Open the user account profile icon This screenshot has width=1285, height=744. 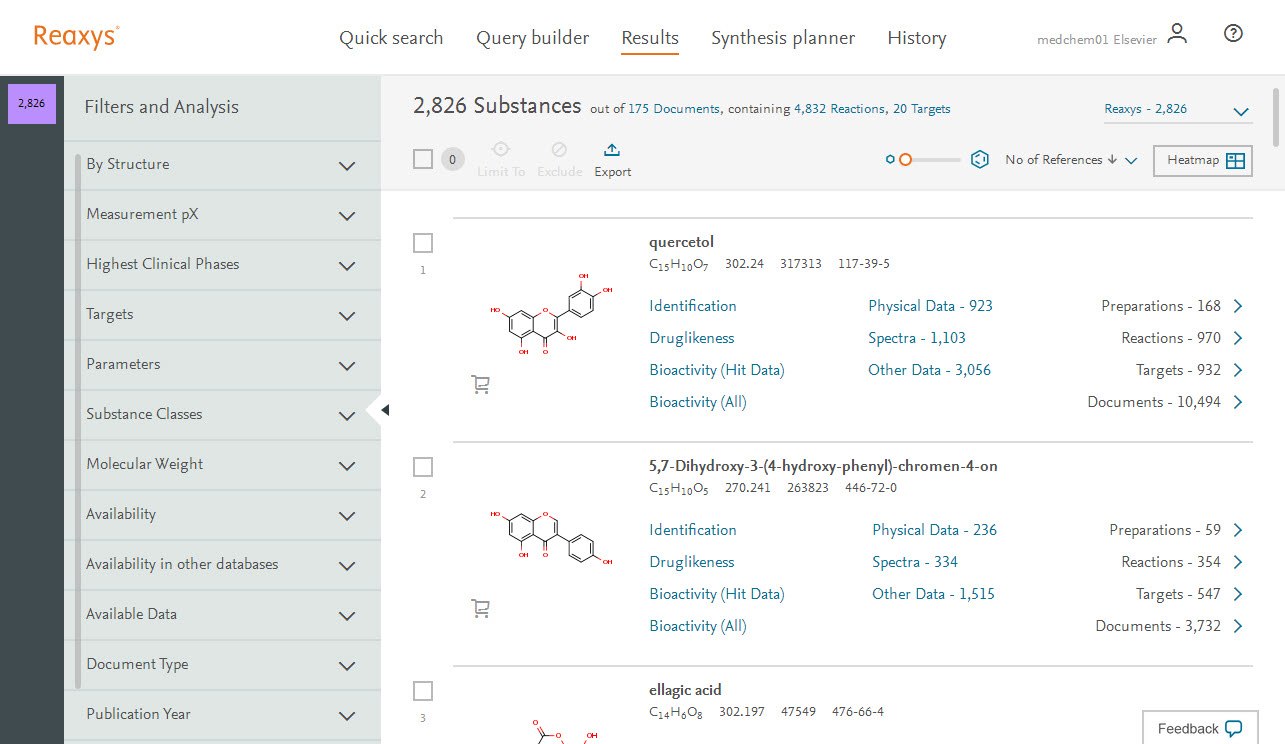coord(1177,34)
